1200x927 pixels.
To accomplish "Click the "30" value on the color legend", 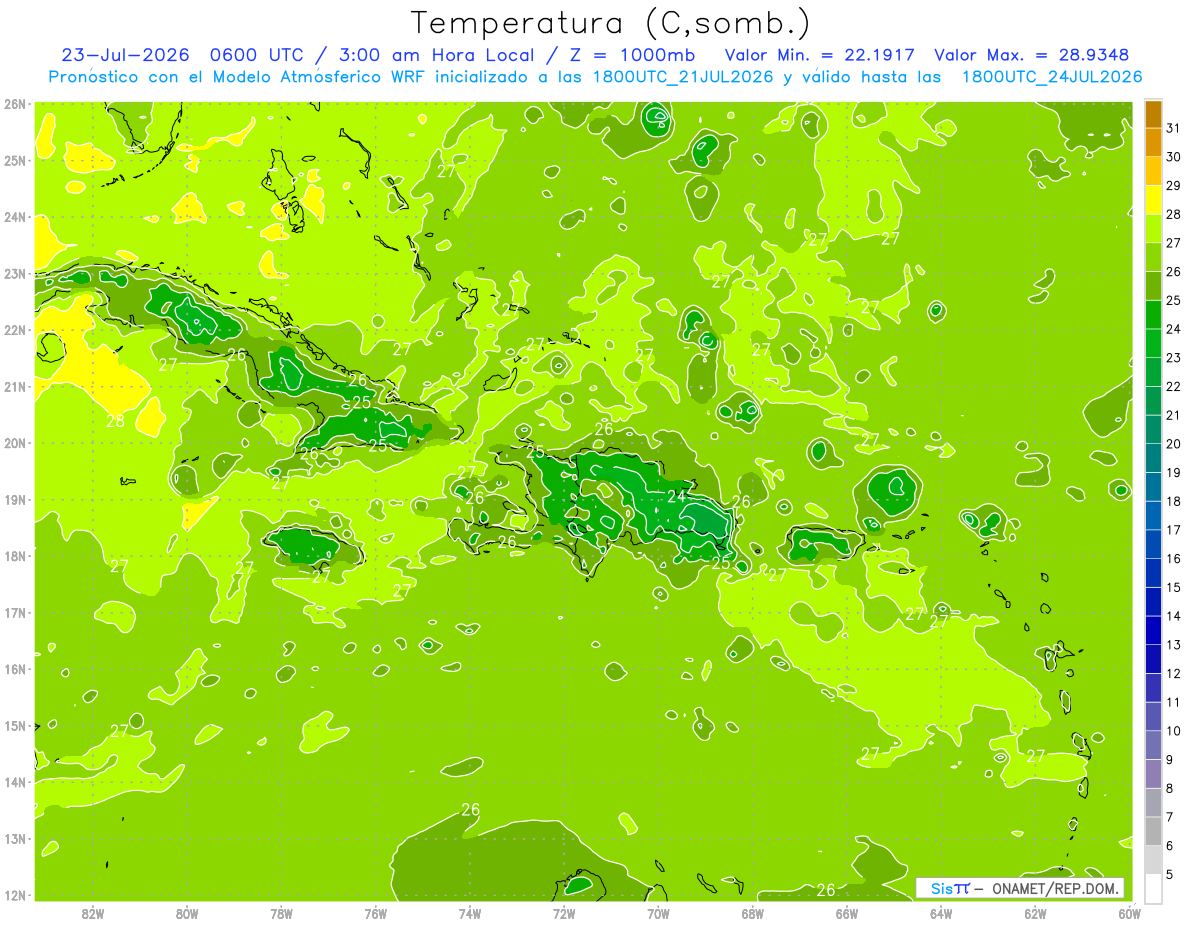I will 1174,157.
